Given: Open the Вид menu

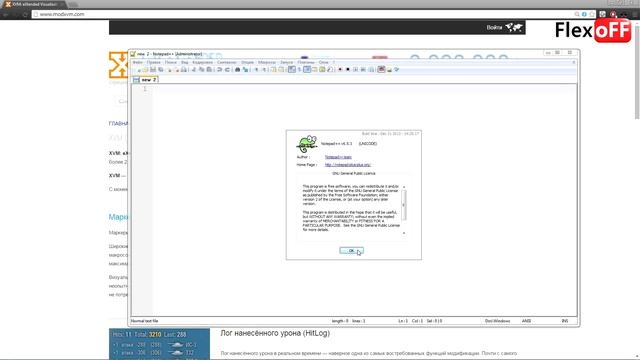Looking at the screenshot, I should [x=184, y=62].
